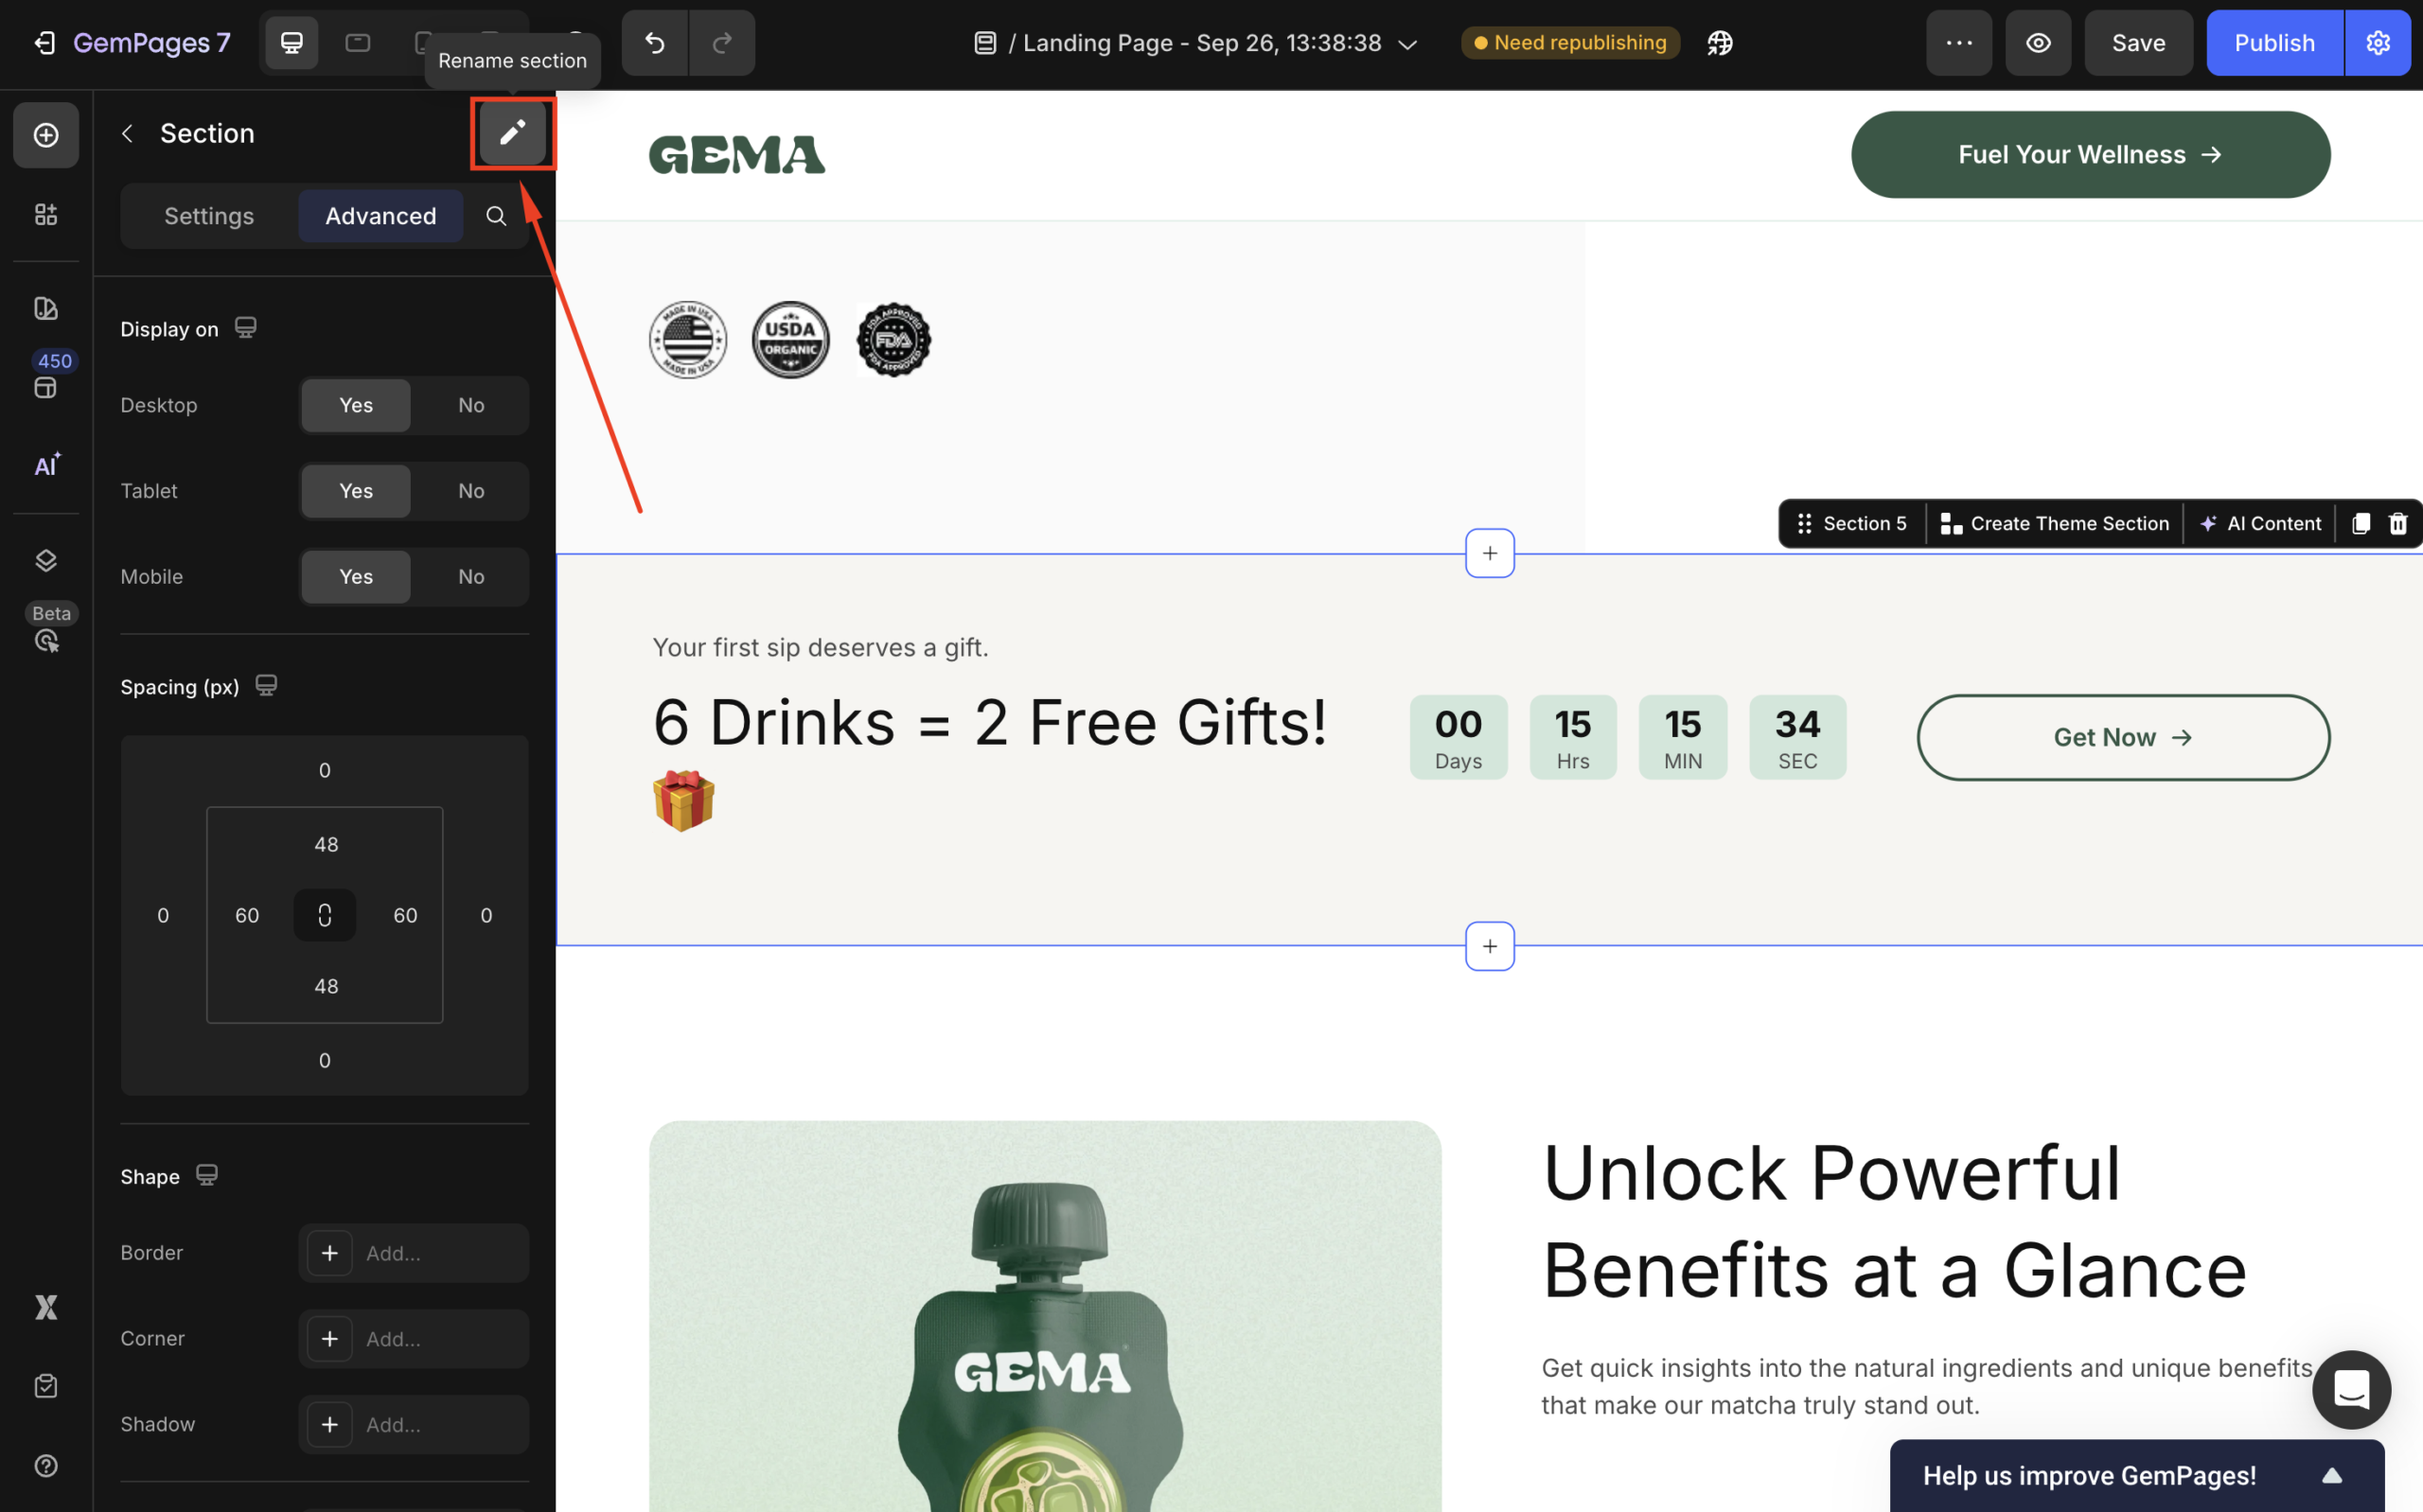2423x1512 pixels.
Task: Click the eye preview icon
Action: [2037, 43]
